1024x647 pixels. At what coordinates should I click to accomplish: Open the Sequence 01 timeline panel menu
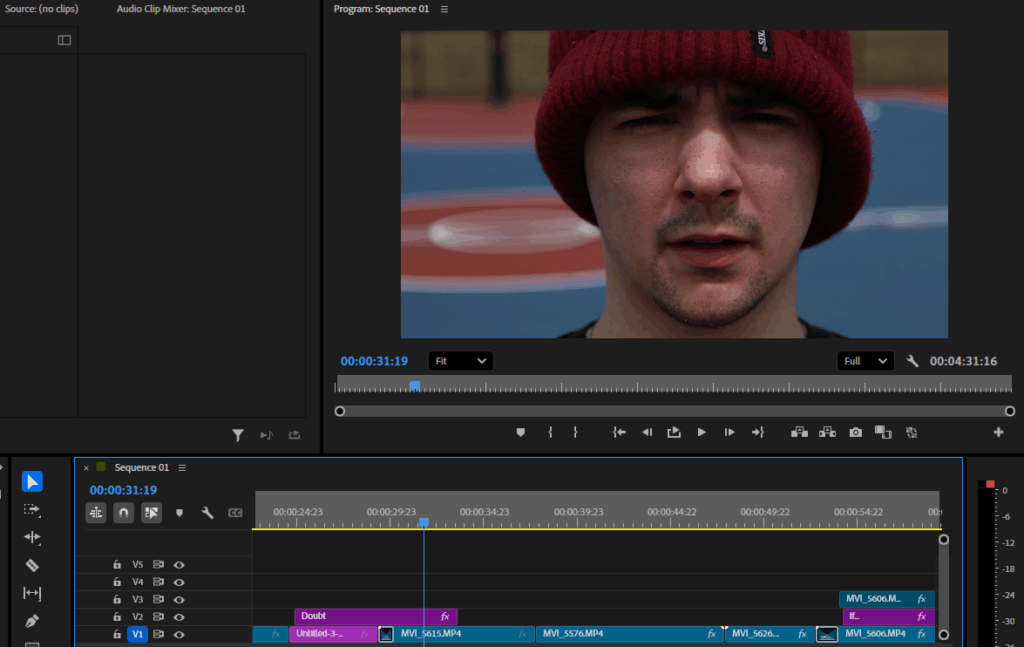coord(182,467)
